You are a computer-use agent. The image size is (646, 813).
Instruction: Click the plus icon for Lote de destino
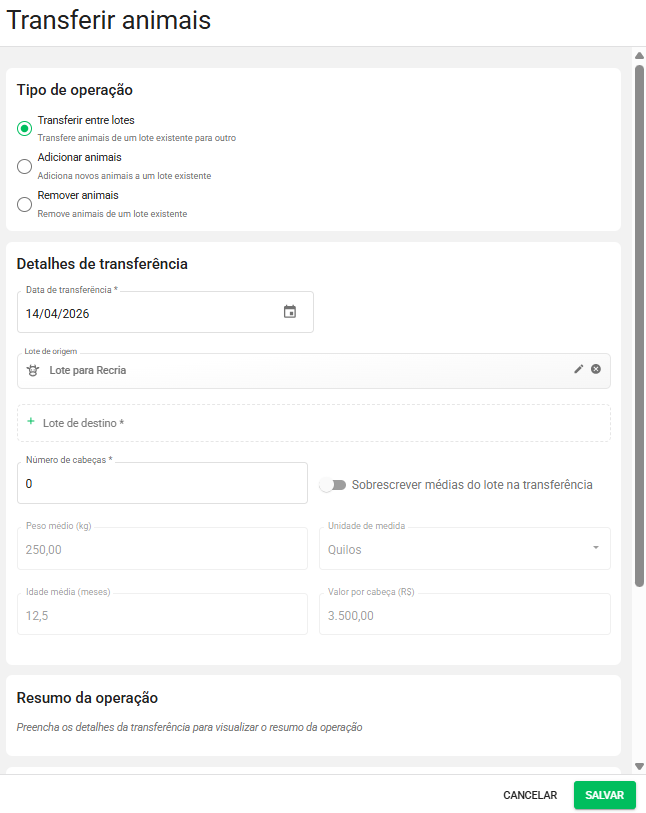(x=31, y=422)
